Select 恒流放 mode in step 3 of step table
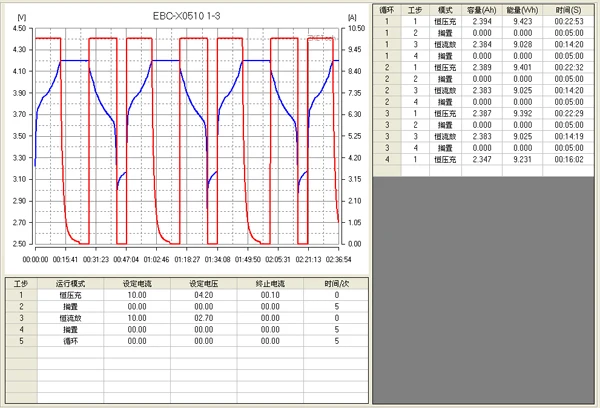 70,318
